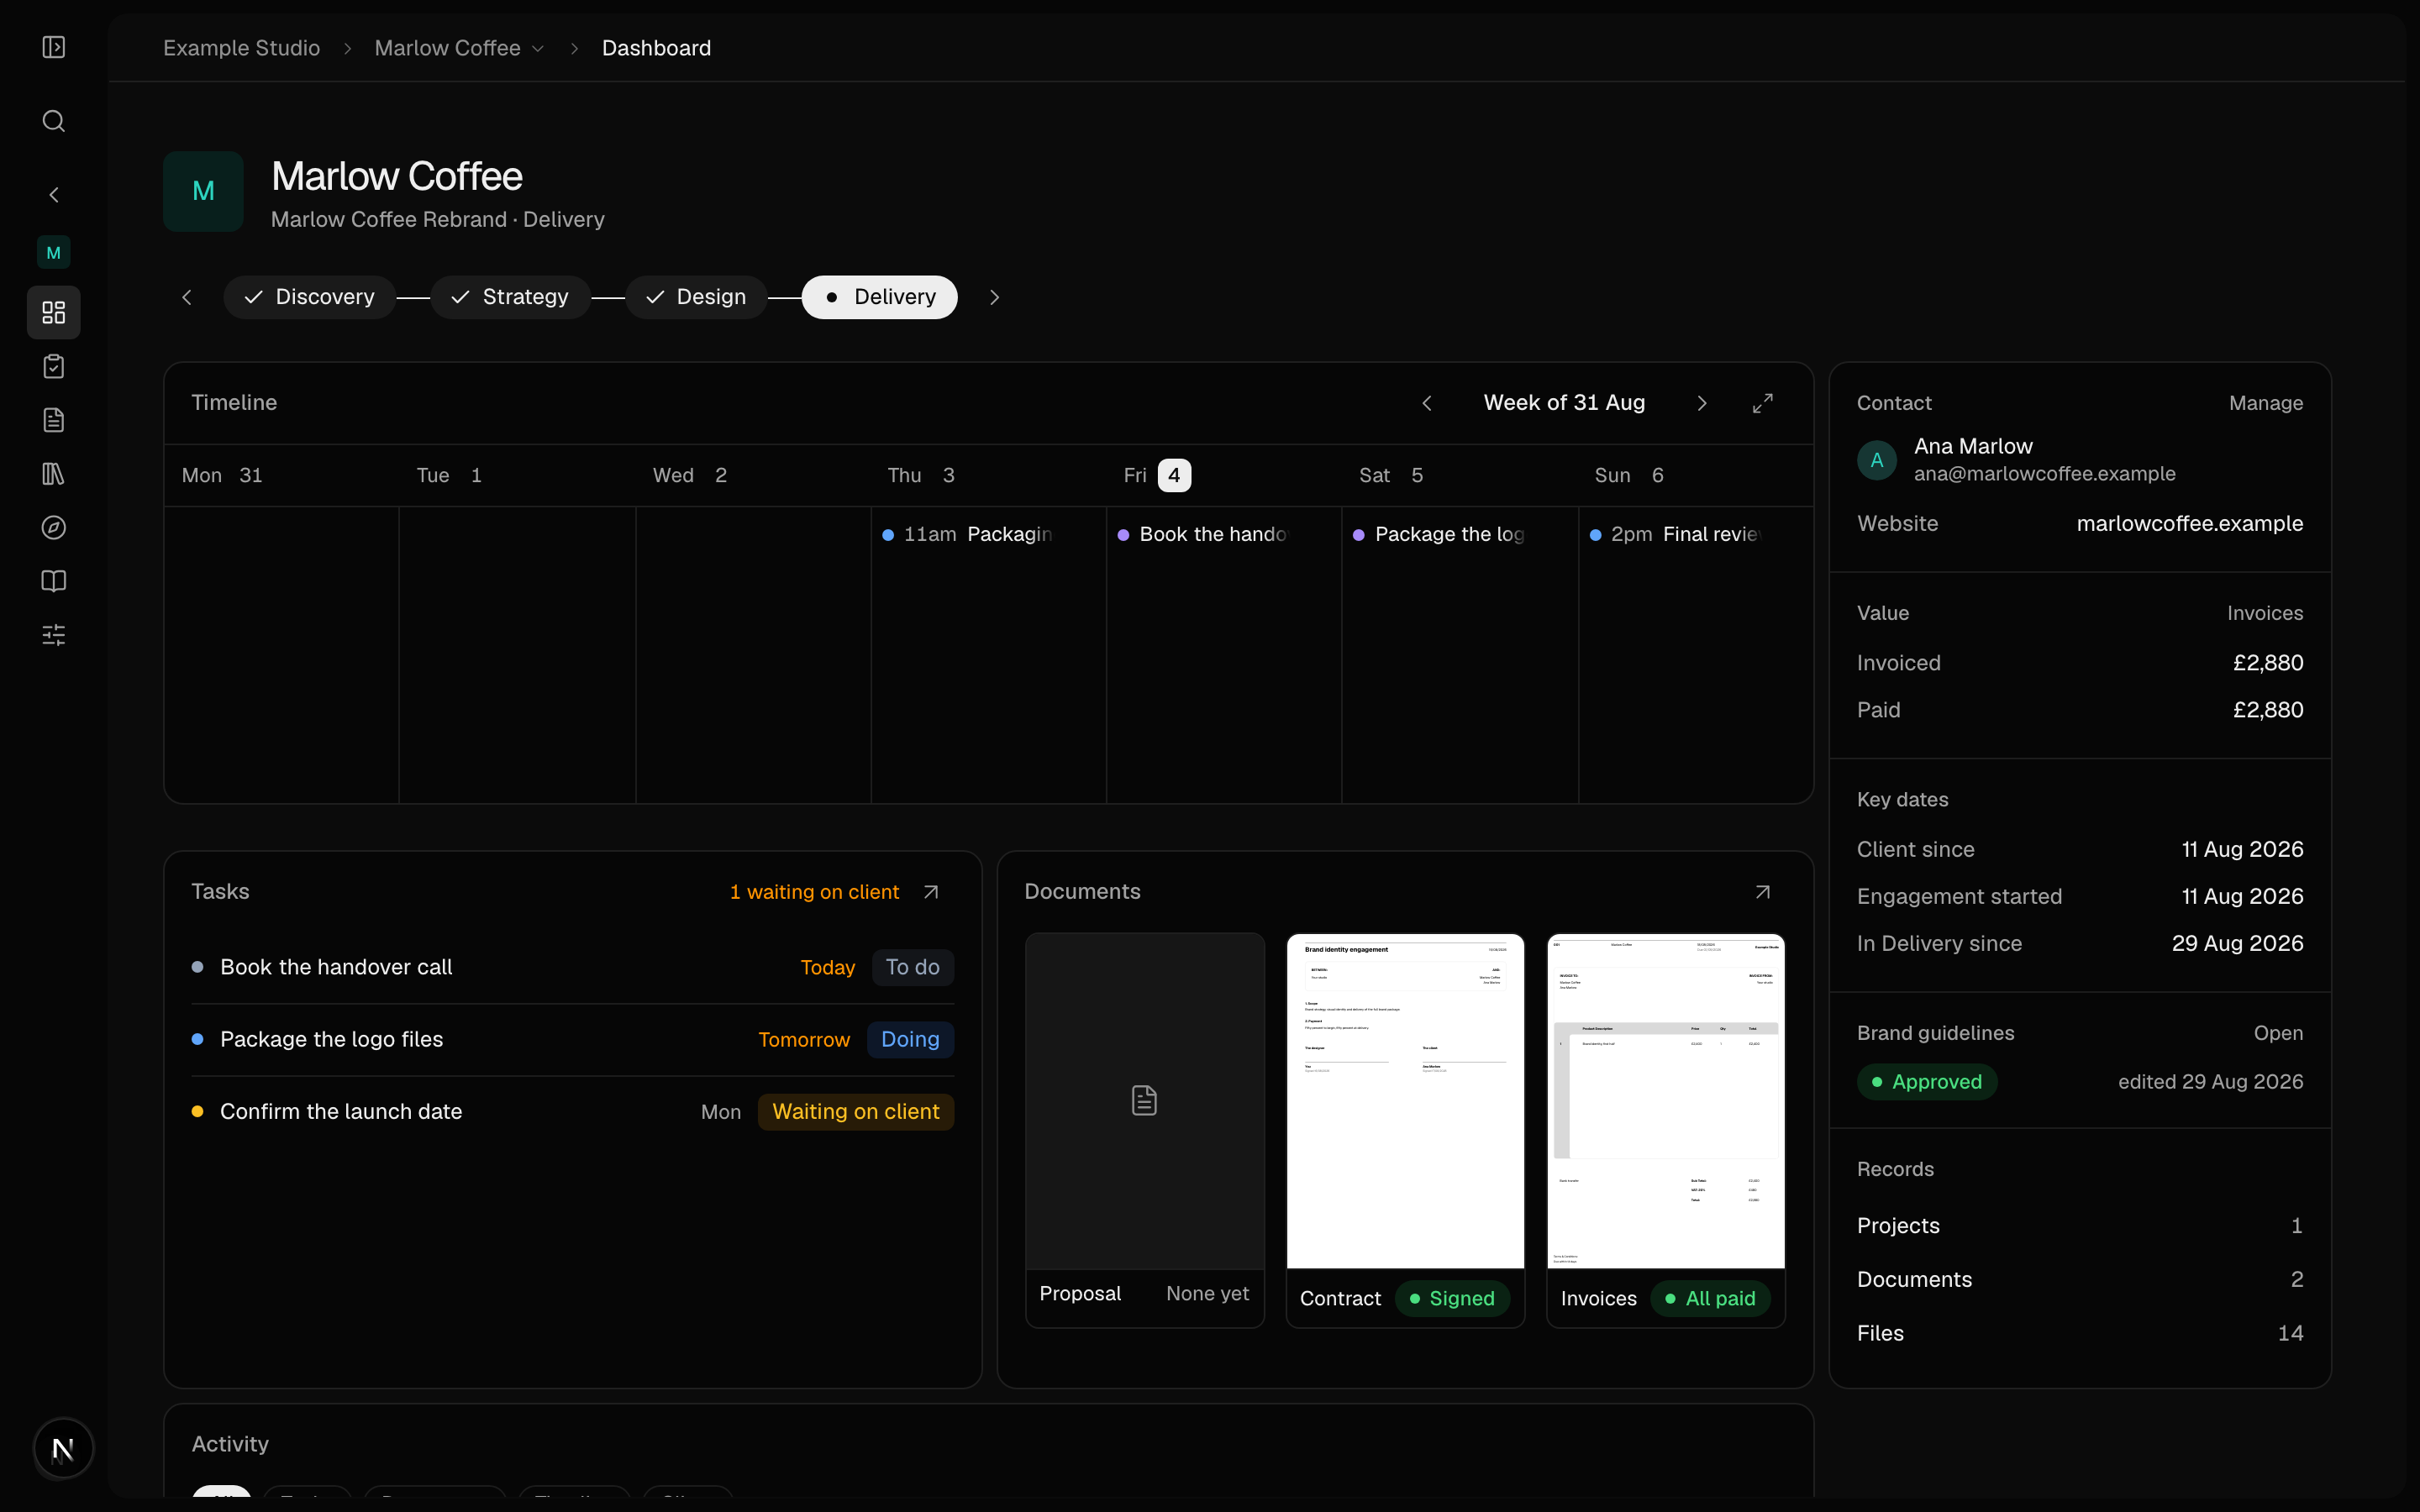Open the tasks clipboard icon
The width and height of the screenshot is (2420, 1512).
54,366
